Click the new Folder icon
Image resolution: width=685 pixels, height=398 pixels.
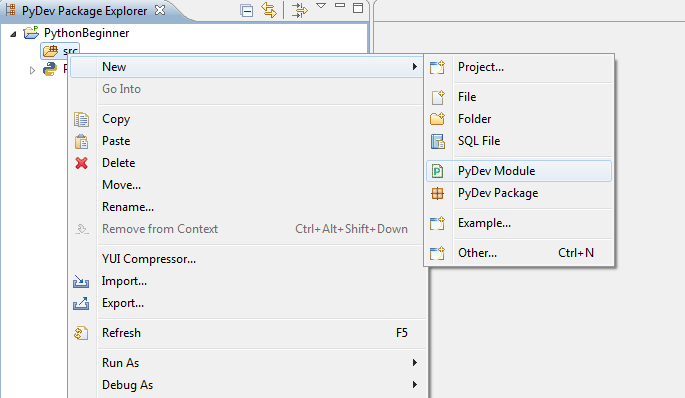[x=437, y=119]
